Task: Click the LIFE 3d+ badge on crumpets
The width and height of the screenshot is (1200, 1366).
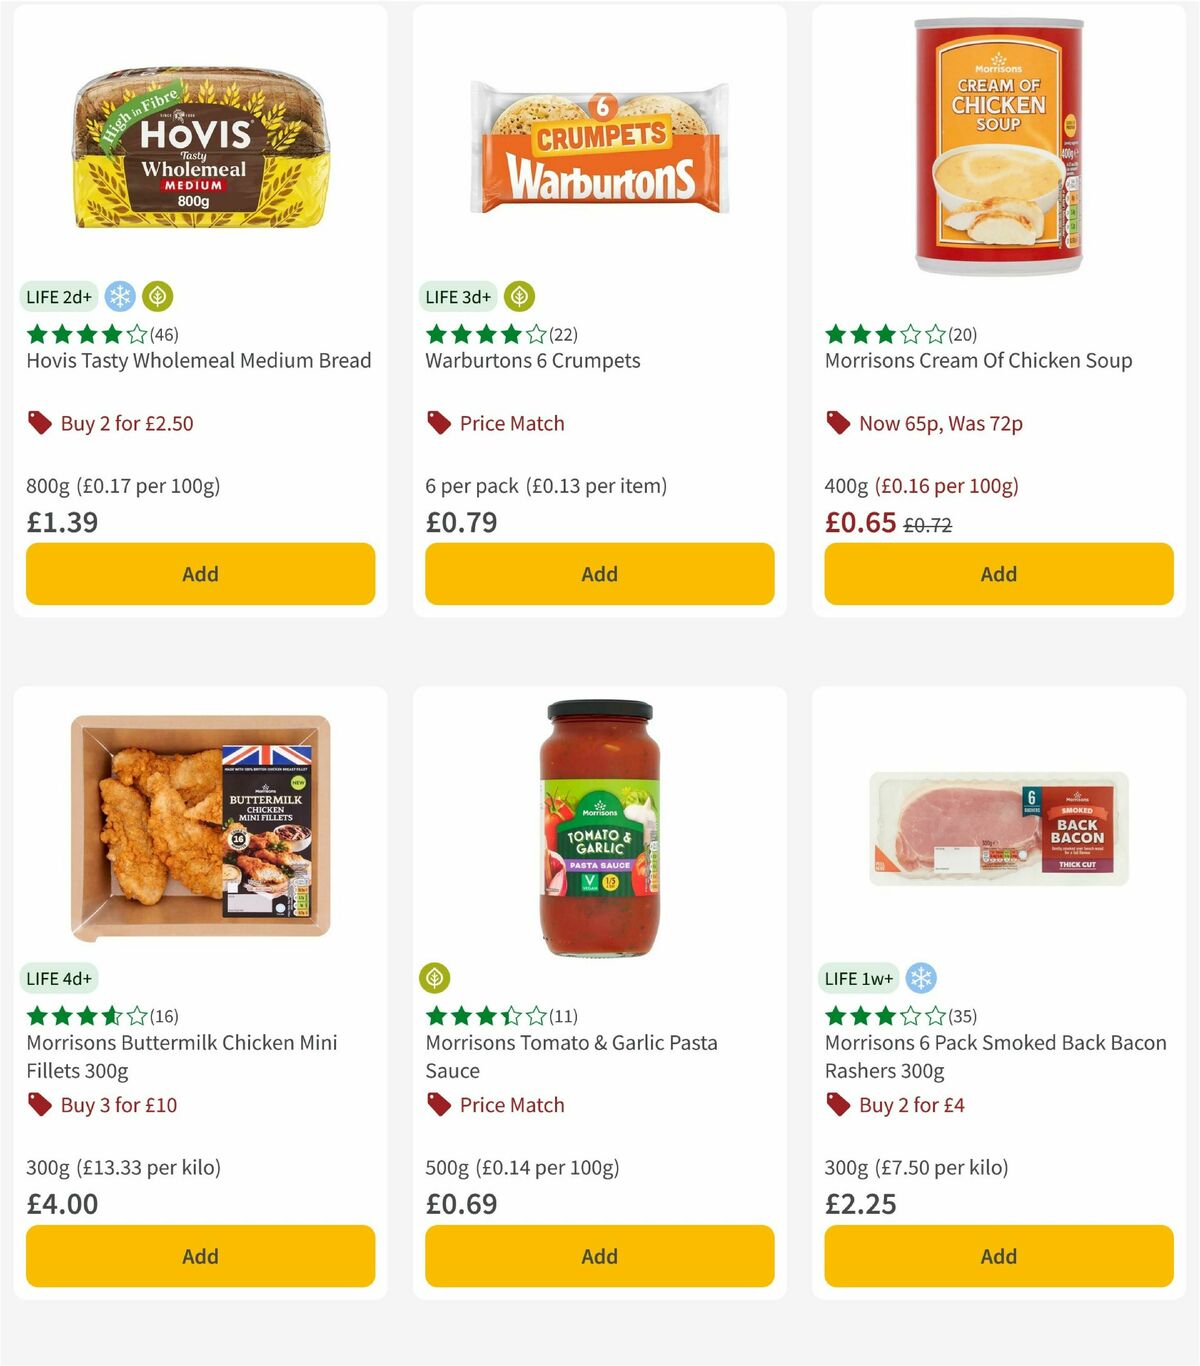Action: click(457, 296)
